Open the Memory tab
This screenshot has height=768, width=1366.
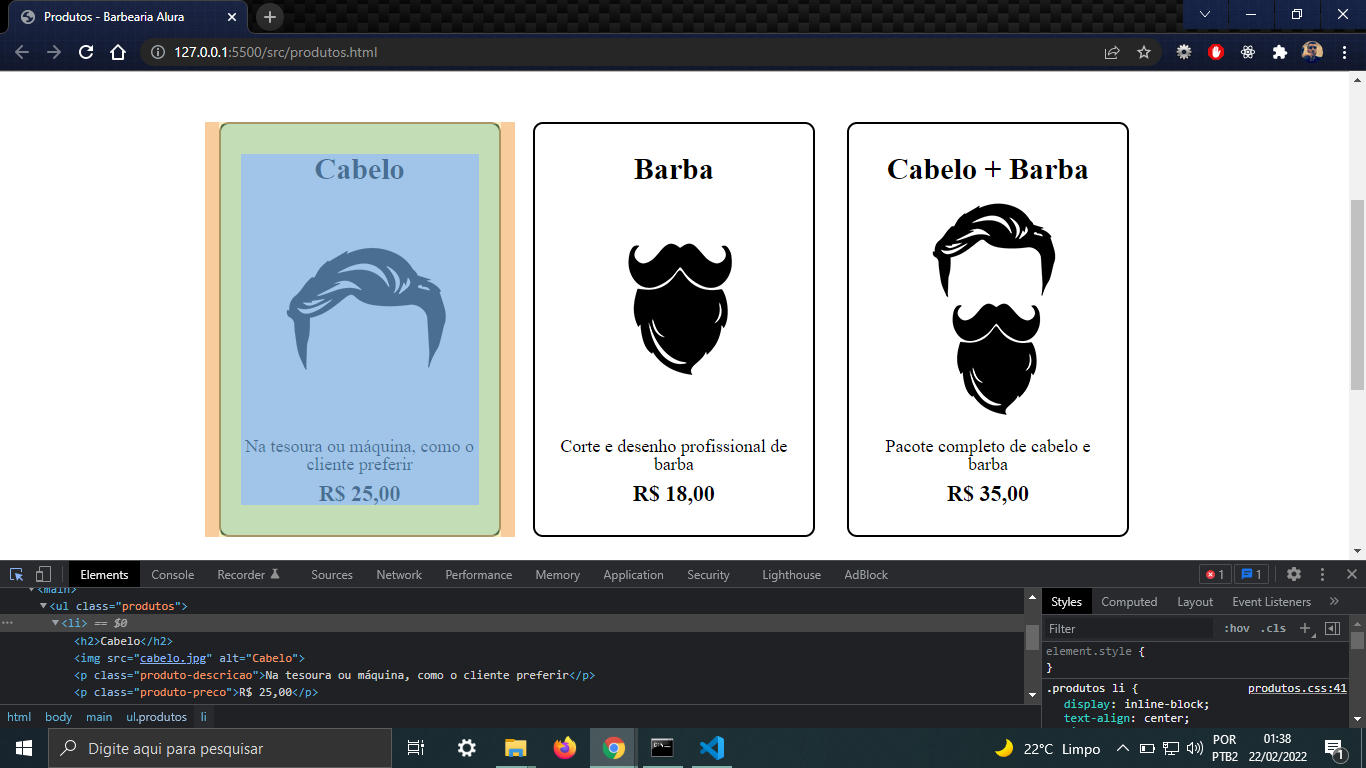coord(557,574)
